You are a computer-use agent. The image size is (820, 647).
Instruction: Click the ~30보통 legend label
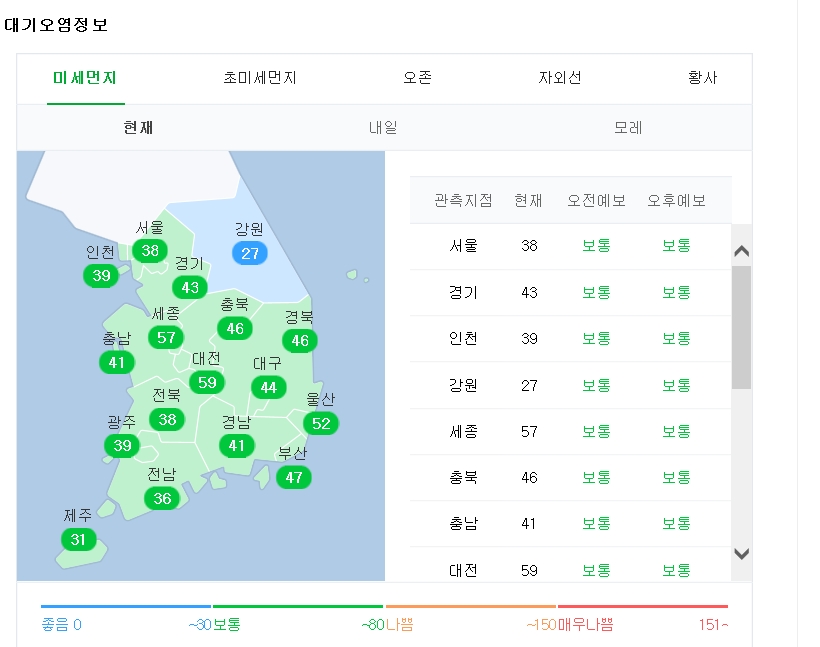click(214, 625)
